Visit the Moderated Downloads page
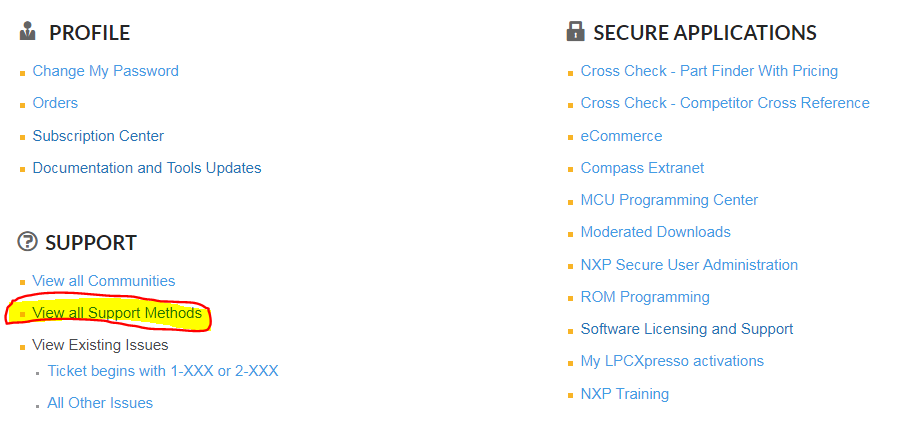The height and width of the screenshot is (422, 911). (655, 232)
